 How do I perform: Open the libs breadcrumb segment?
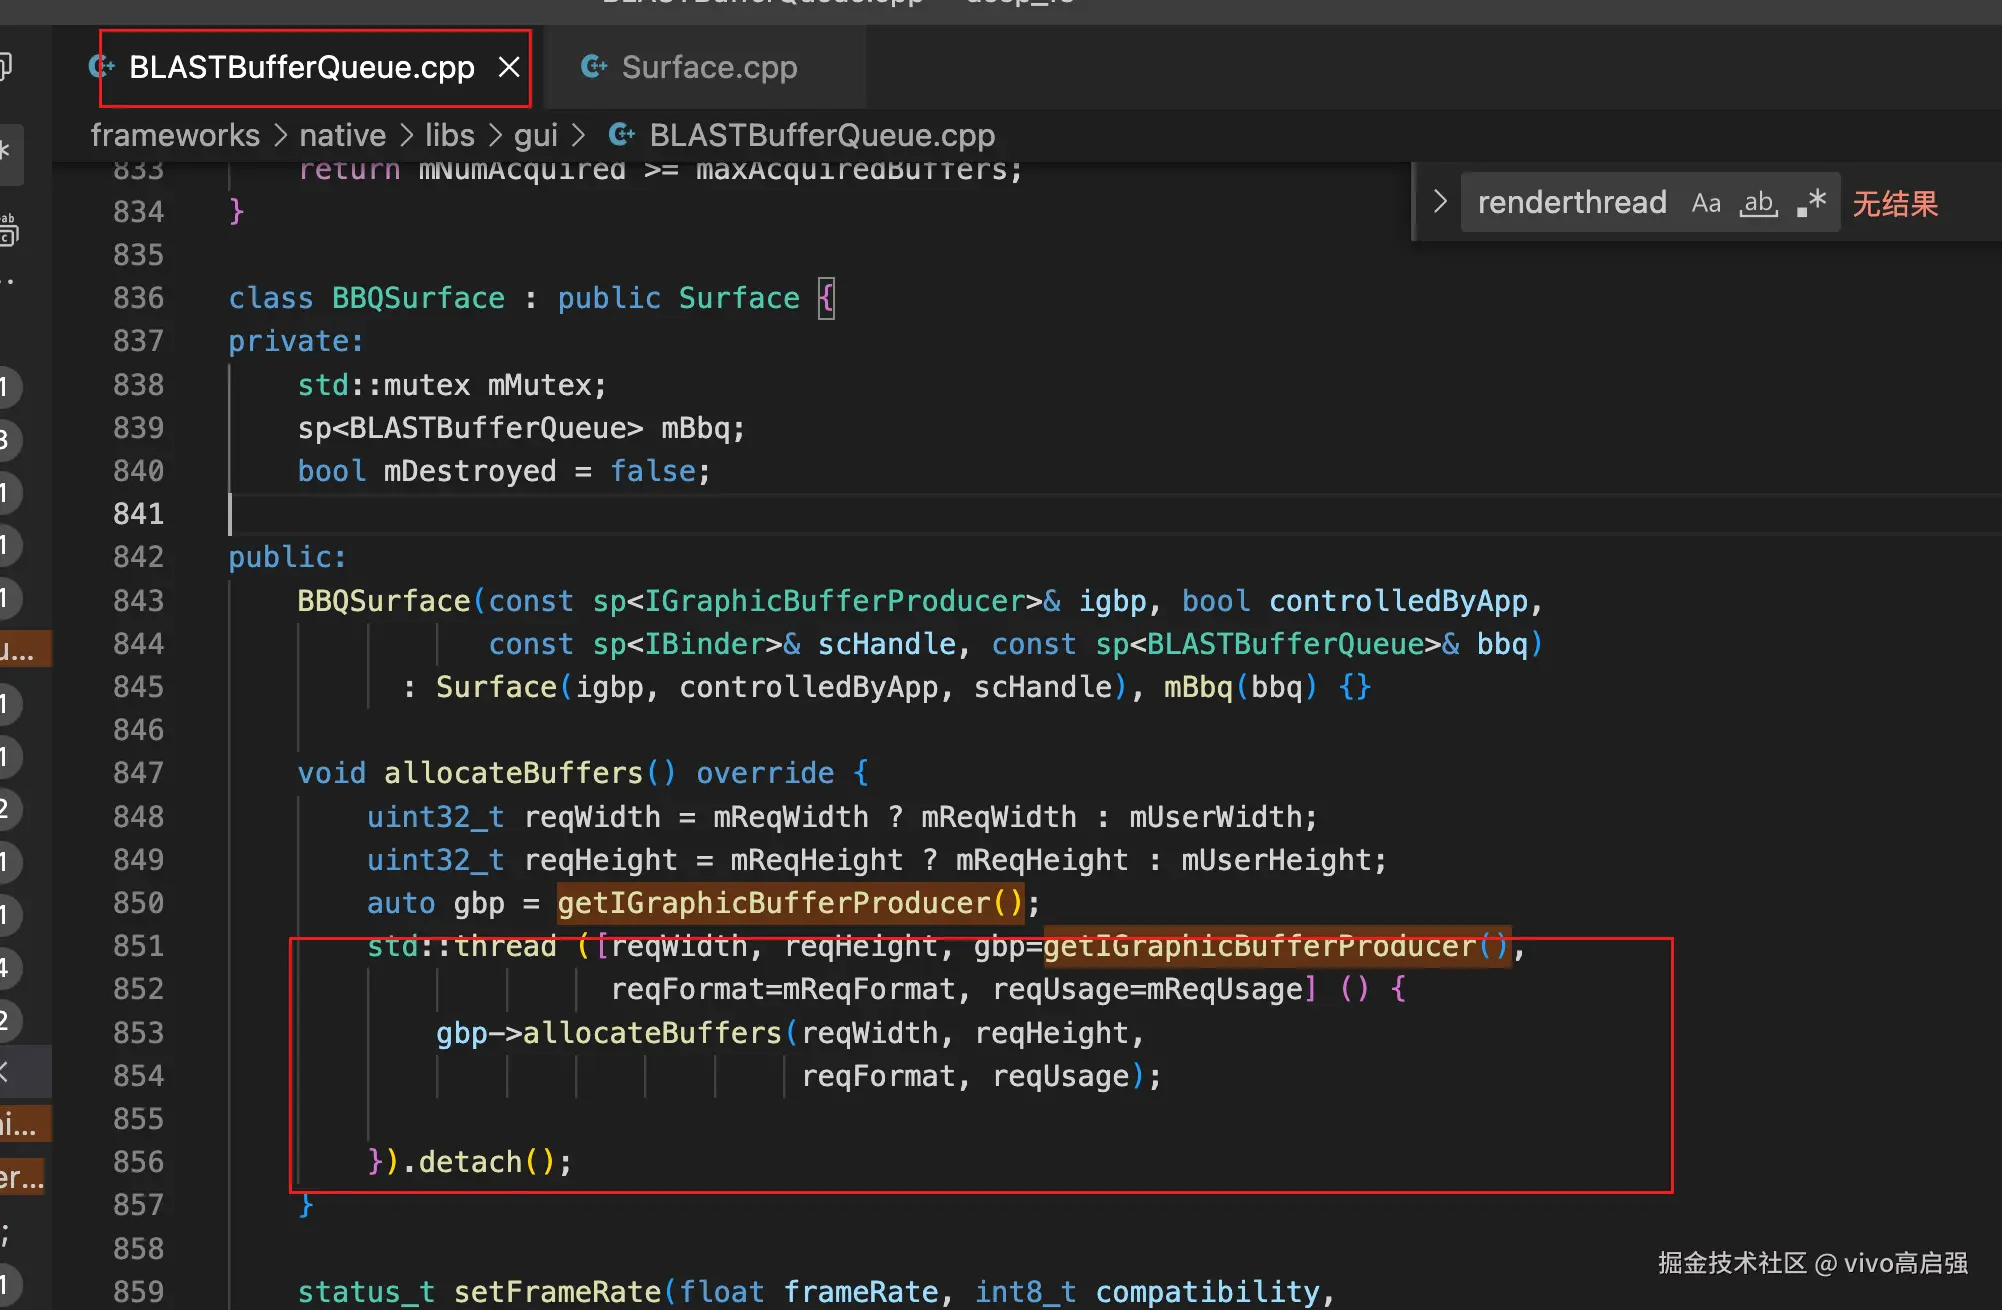click(x=449, y=135)
